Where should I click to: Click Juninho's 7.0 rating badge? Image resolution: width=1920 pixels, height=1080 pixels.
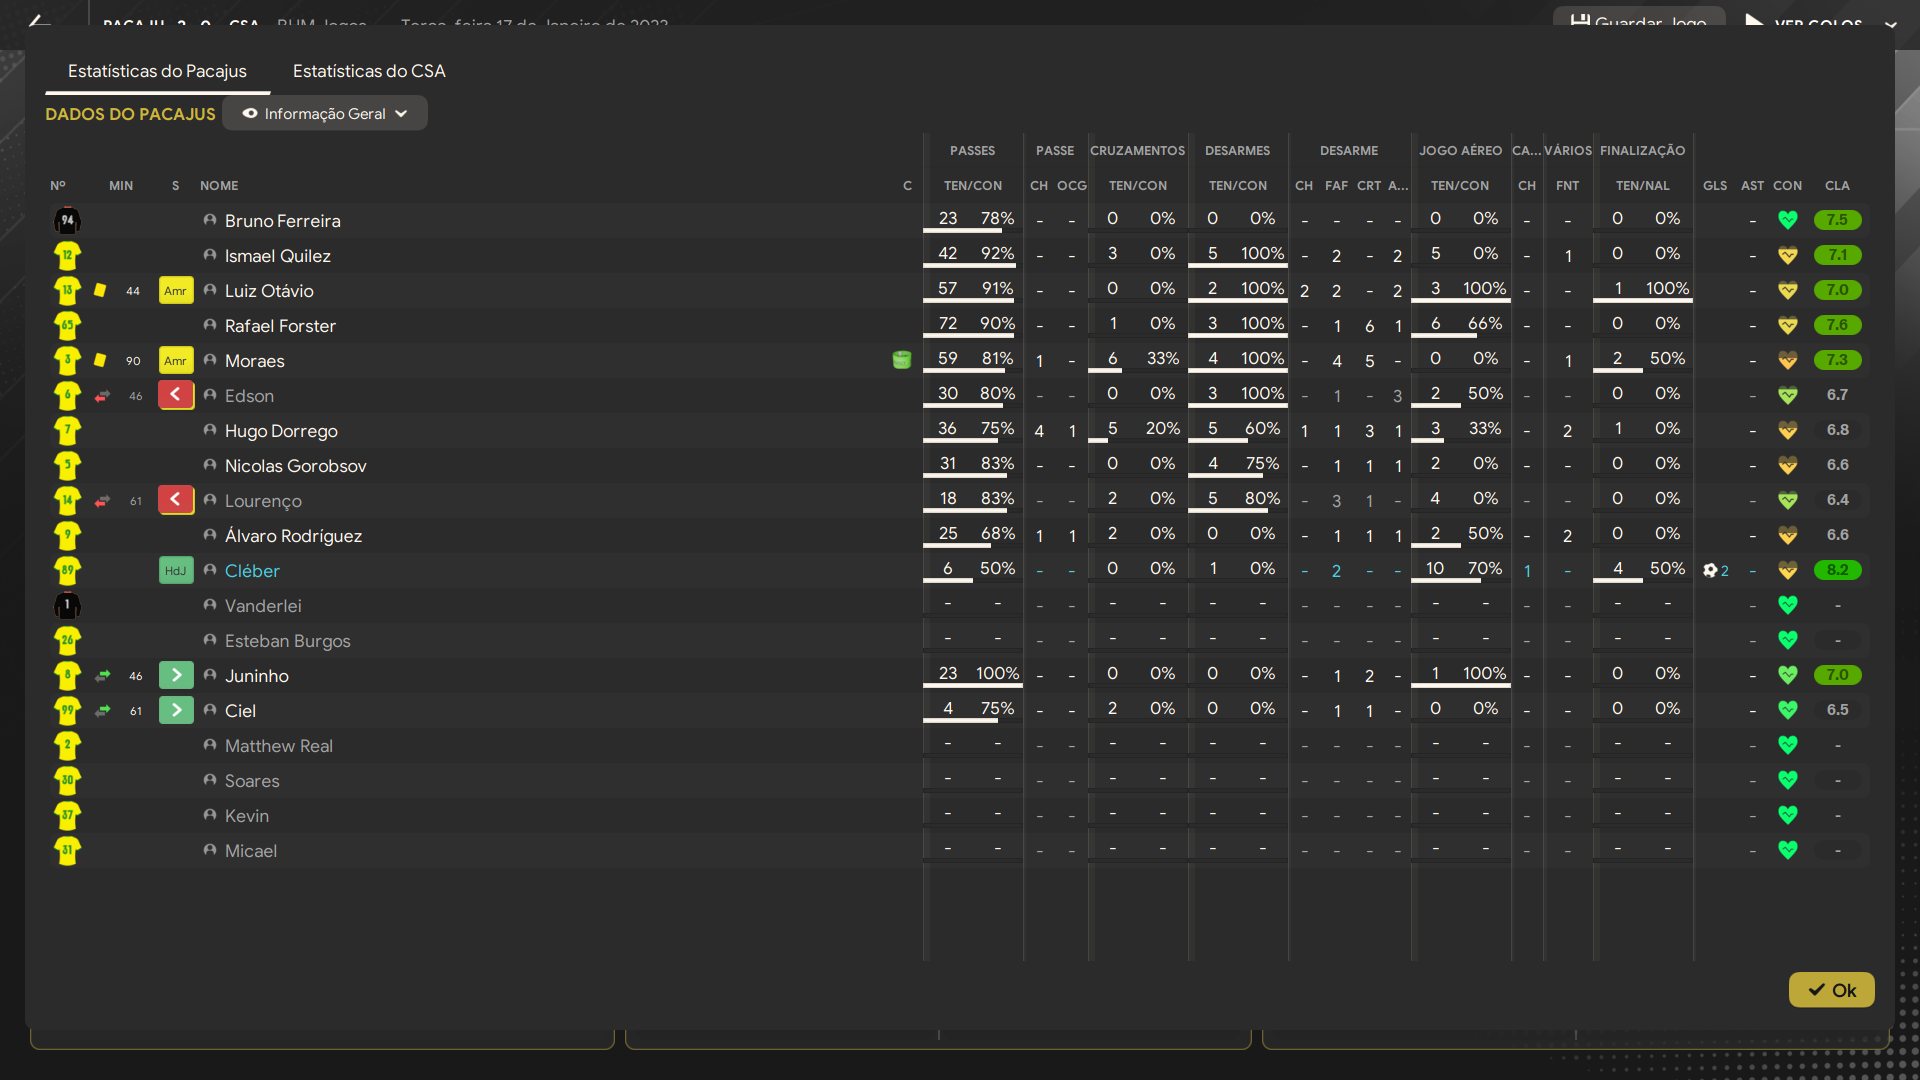pos(1838,675)
